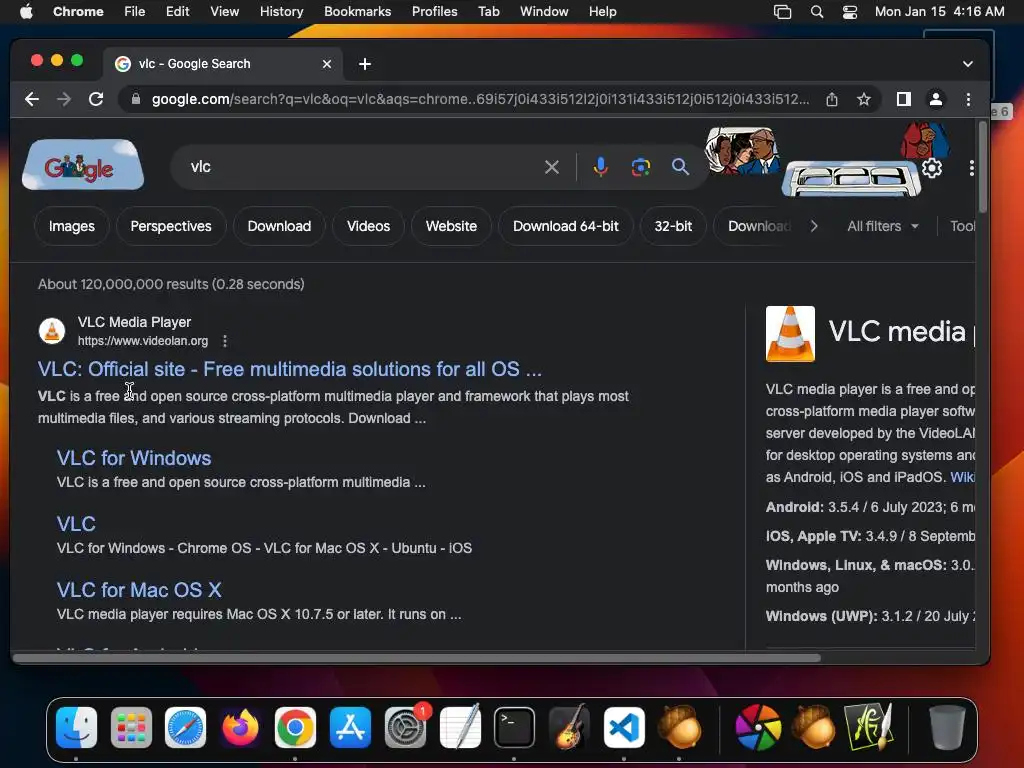The image size is (1024, 768).
Task: Close the vlc - Google Search tab
Action: (x=327, y=64)
